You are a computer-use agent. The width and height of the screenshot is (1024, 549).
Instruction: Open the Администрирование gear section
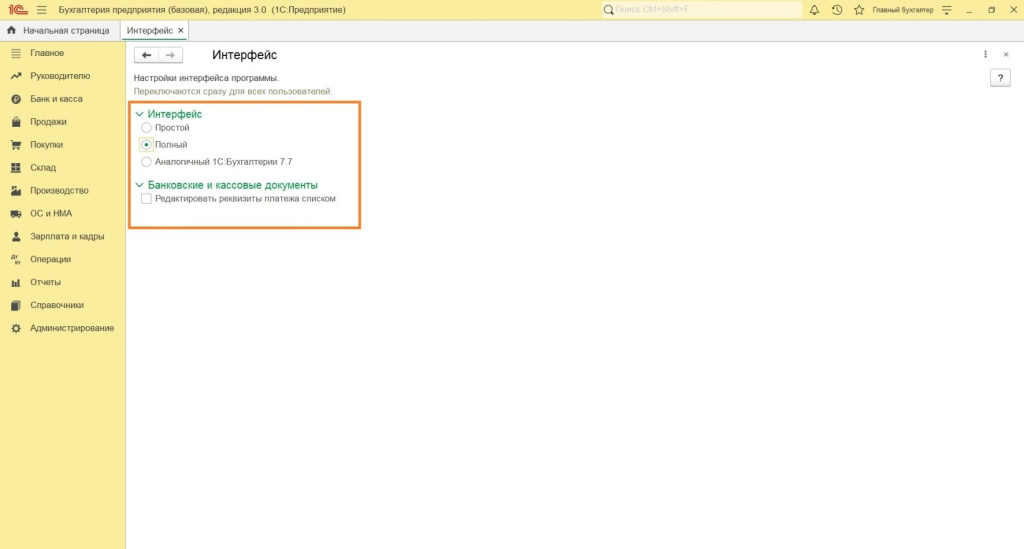click(71, 328)
